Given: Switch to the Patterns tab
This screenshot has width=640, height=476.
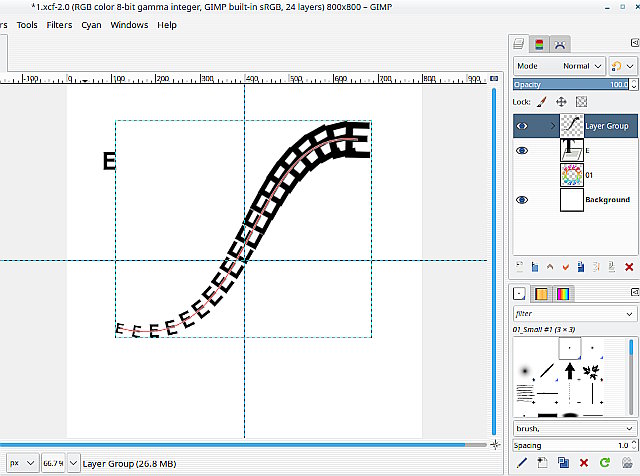Looking at the screenshot, I should 540,294.
